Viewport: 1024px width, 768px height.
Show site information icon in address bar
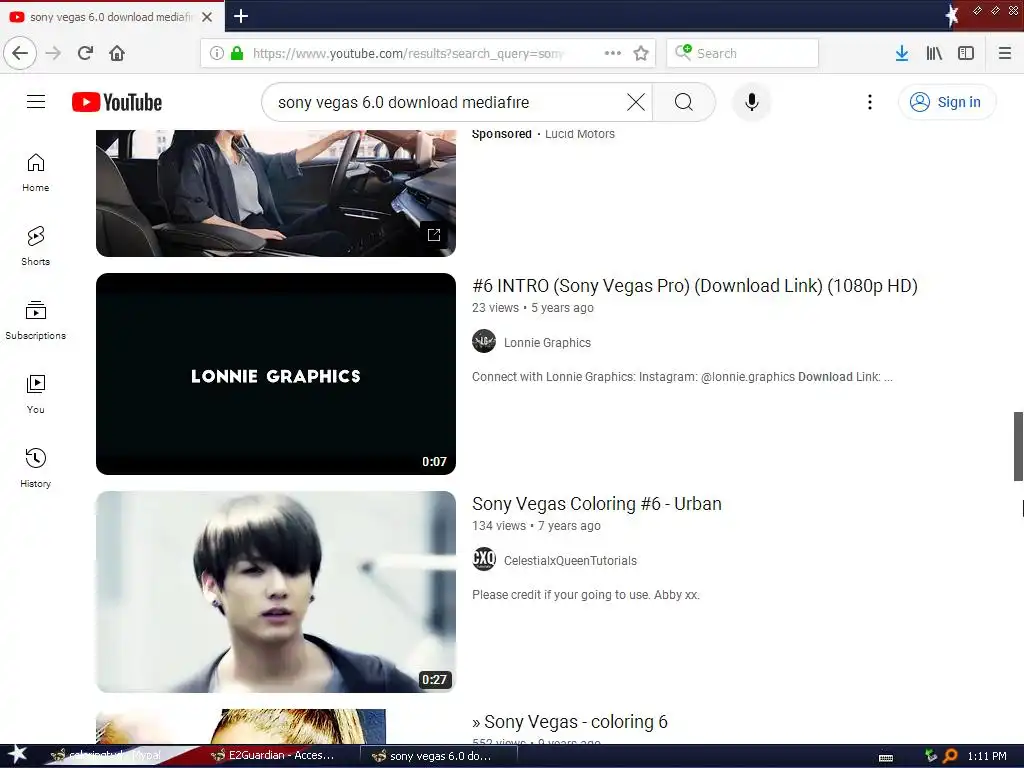click(x=217, y=53)
